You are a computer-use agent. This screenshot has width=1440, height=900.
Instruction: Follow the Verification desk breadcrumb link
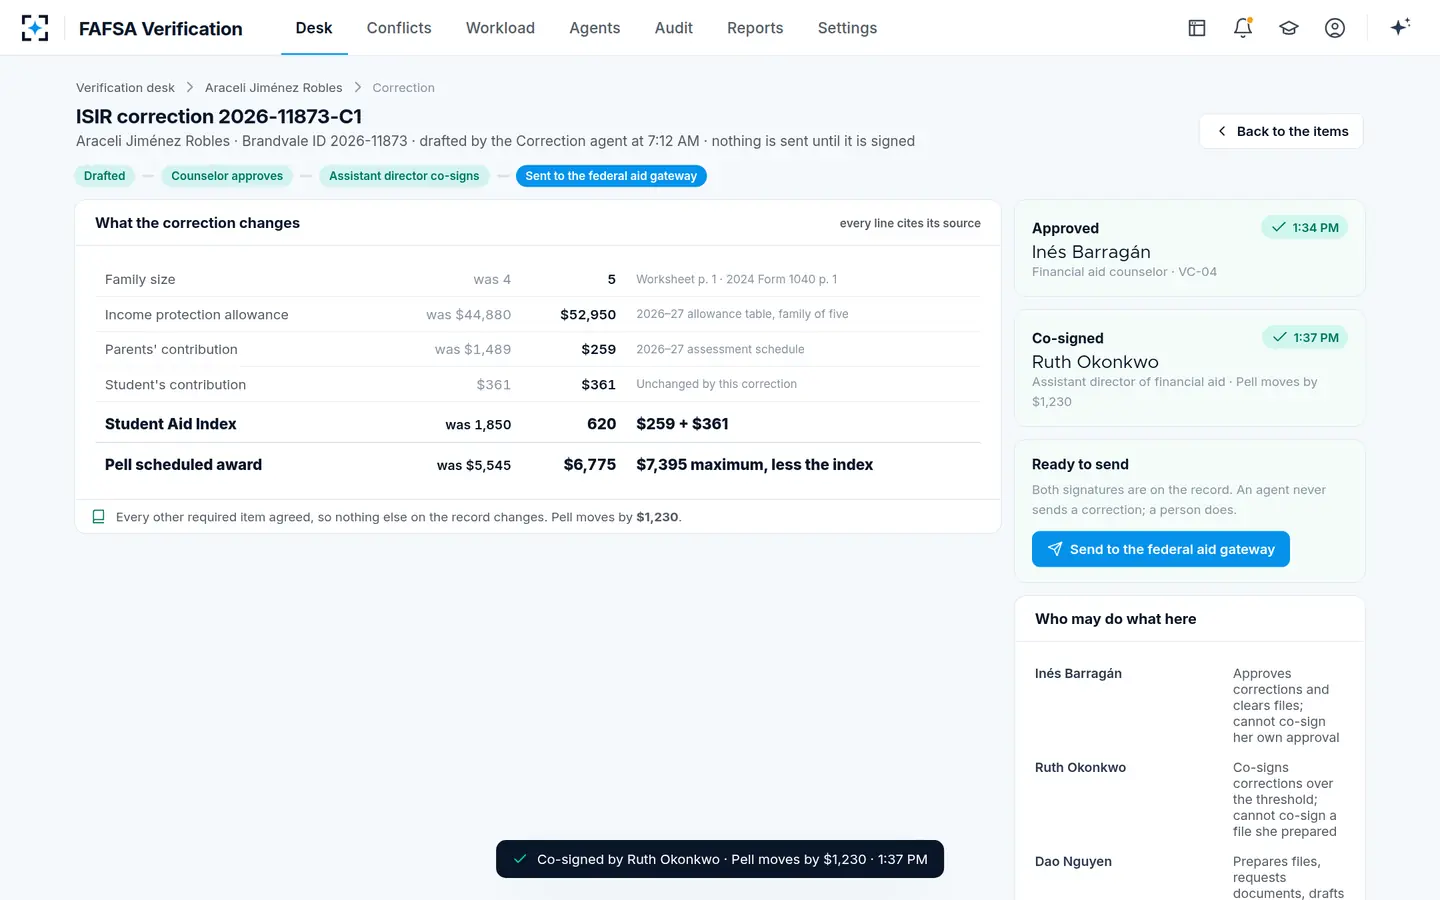pyautogui.click(x=125, y=88)
